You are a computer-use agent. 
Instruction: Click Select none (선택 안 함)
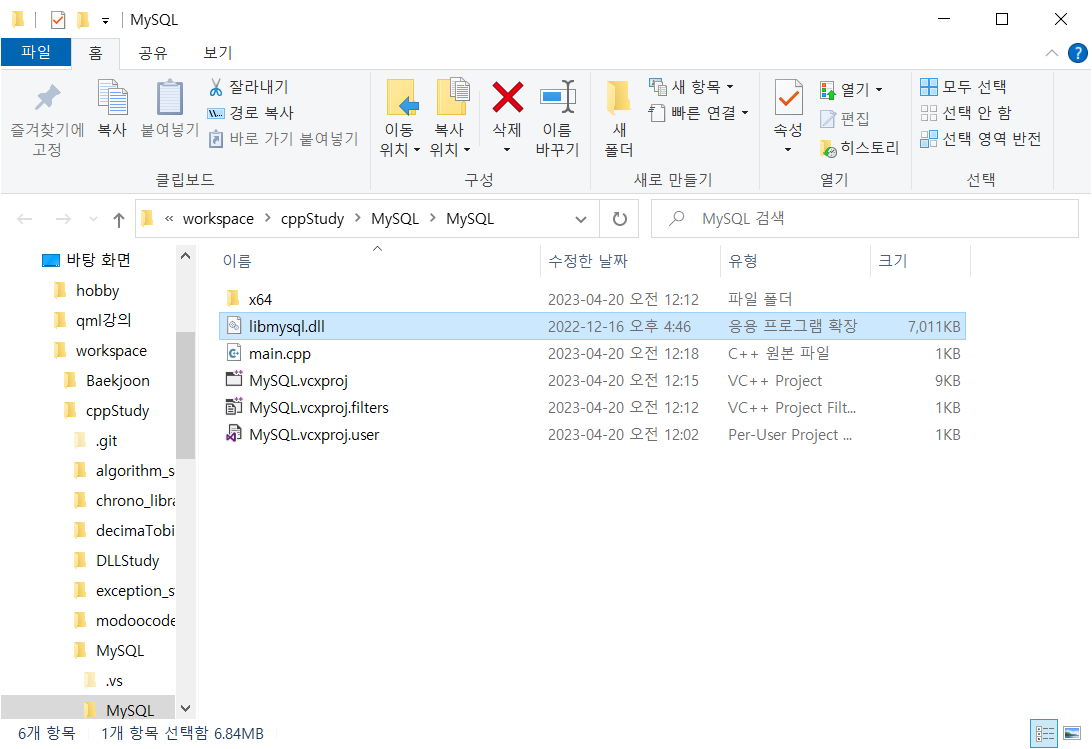[x=966, y=113]
